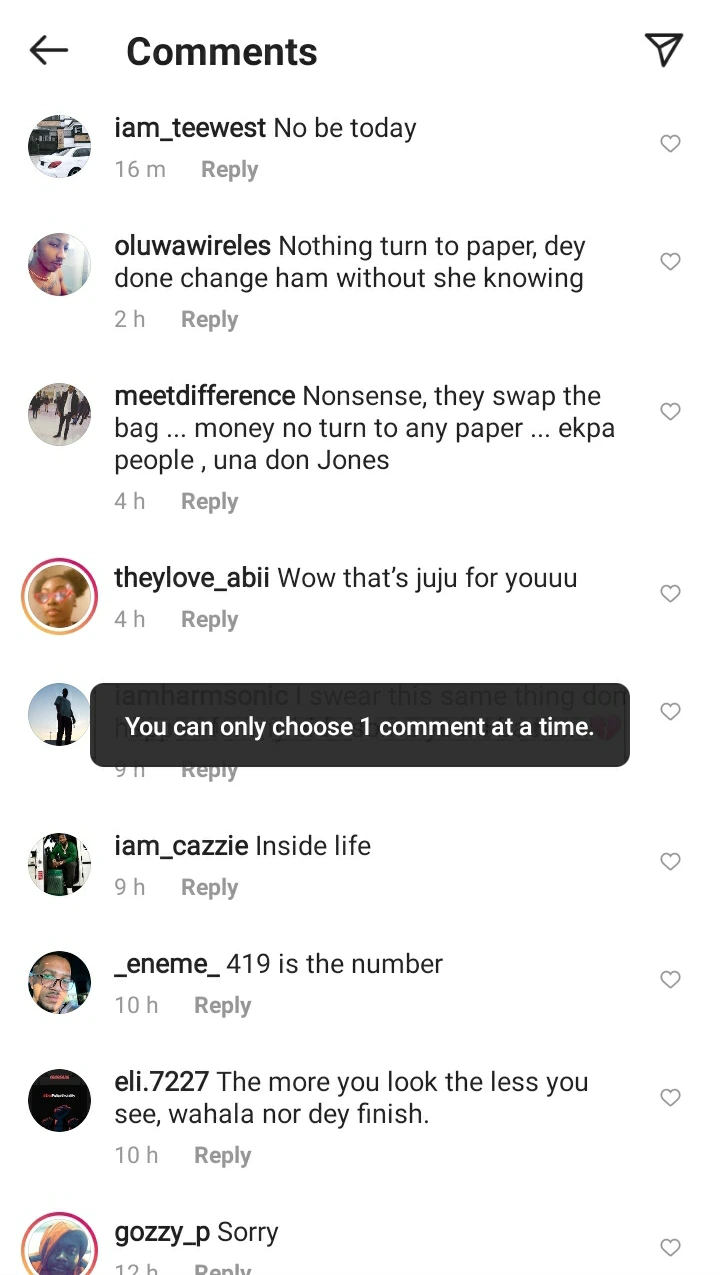Tap the back arrow icon
Viewport: 720px width, 1275px height.
click(48, 50)
